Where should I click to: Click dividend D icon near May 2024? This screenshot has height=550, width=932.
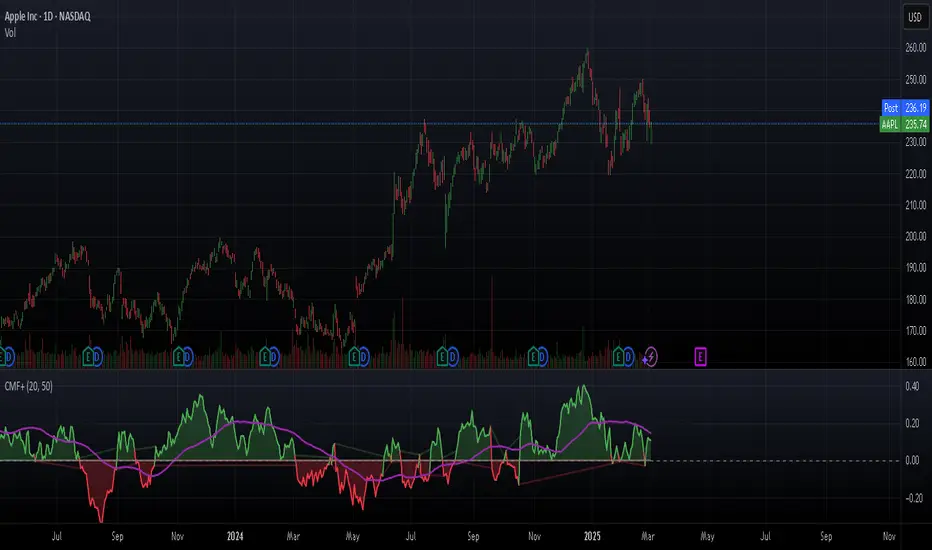[362, 355]
